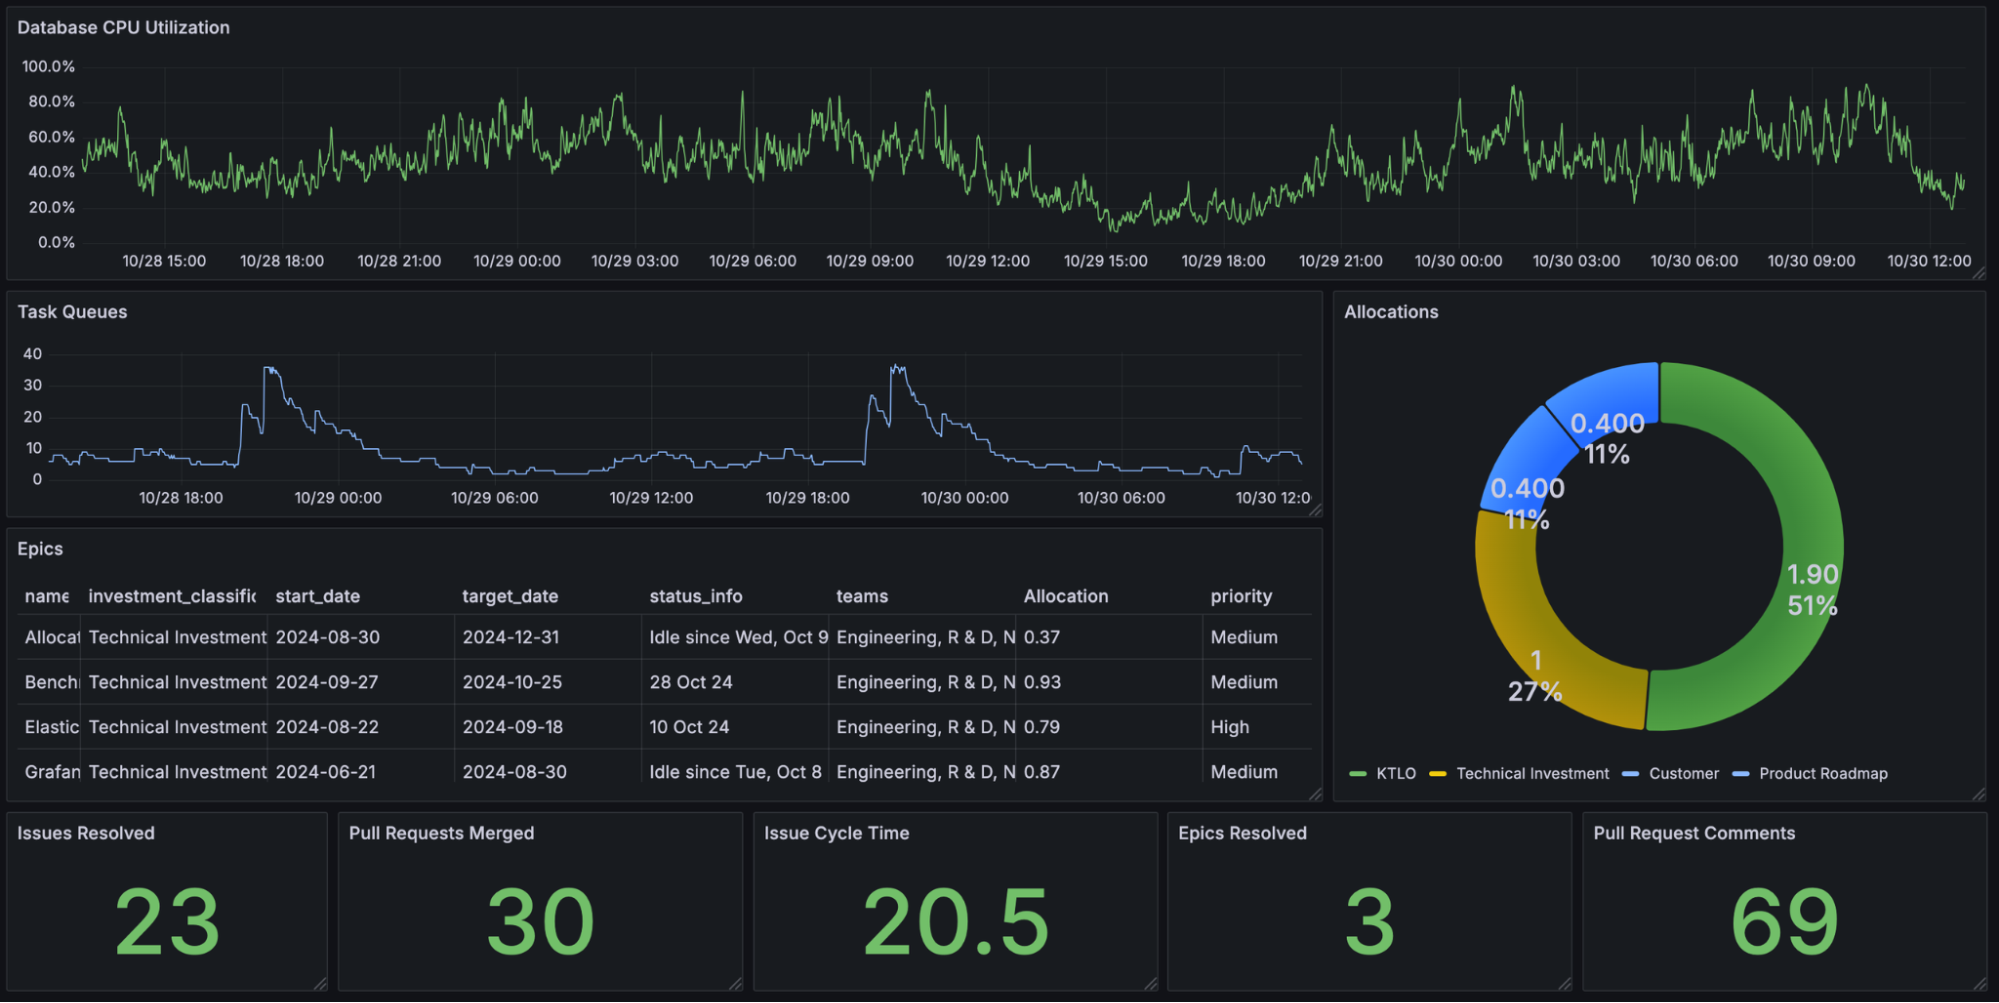Screen dimensions: 1999x1003
Task: Sort Epics table by Allocation column
Action: click(x=1066, y=596)
